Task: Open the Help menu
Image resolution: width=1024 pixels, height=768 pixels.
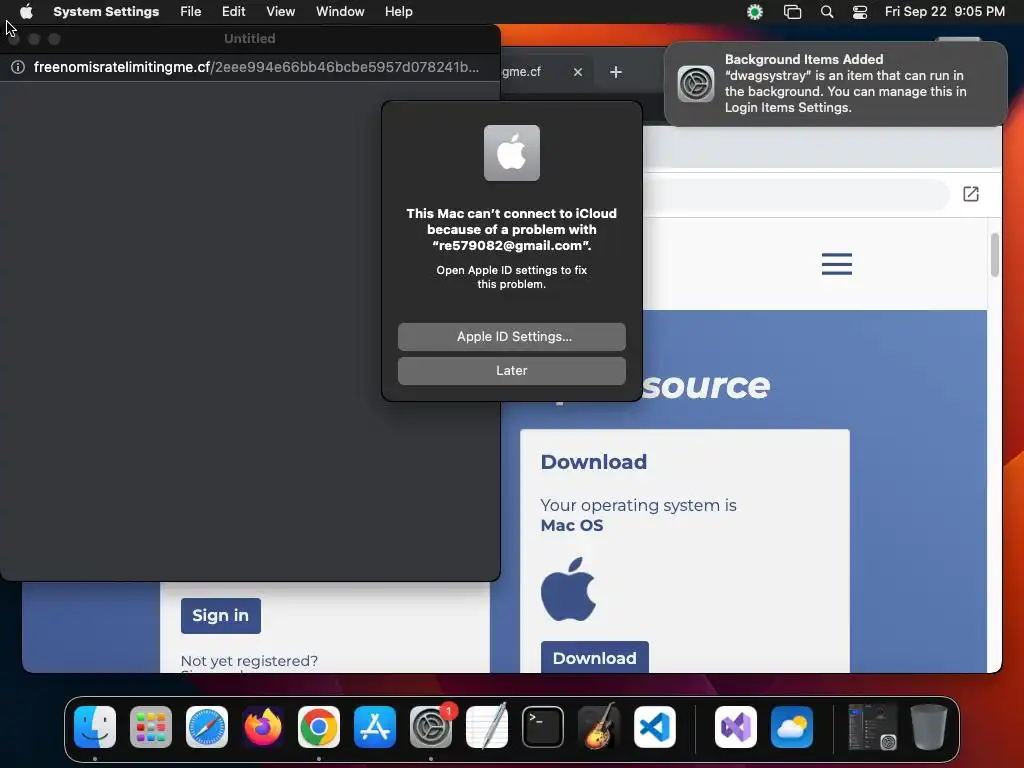Action: (x=398, y=12)
